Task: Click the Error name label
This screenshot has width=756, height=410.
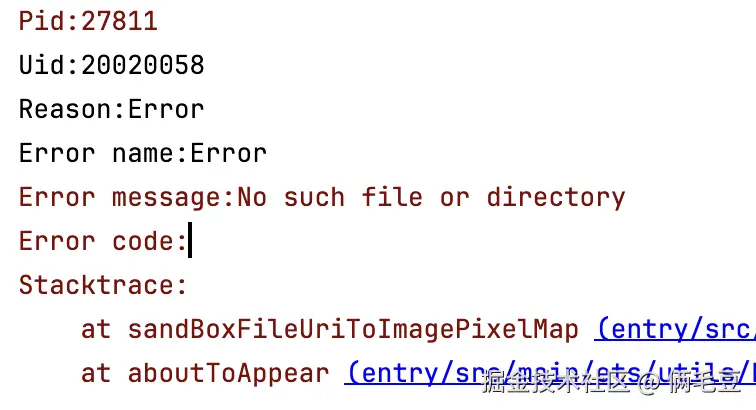Action: point(97,153)
